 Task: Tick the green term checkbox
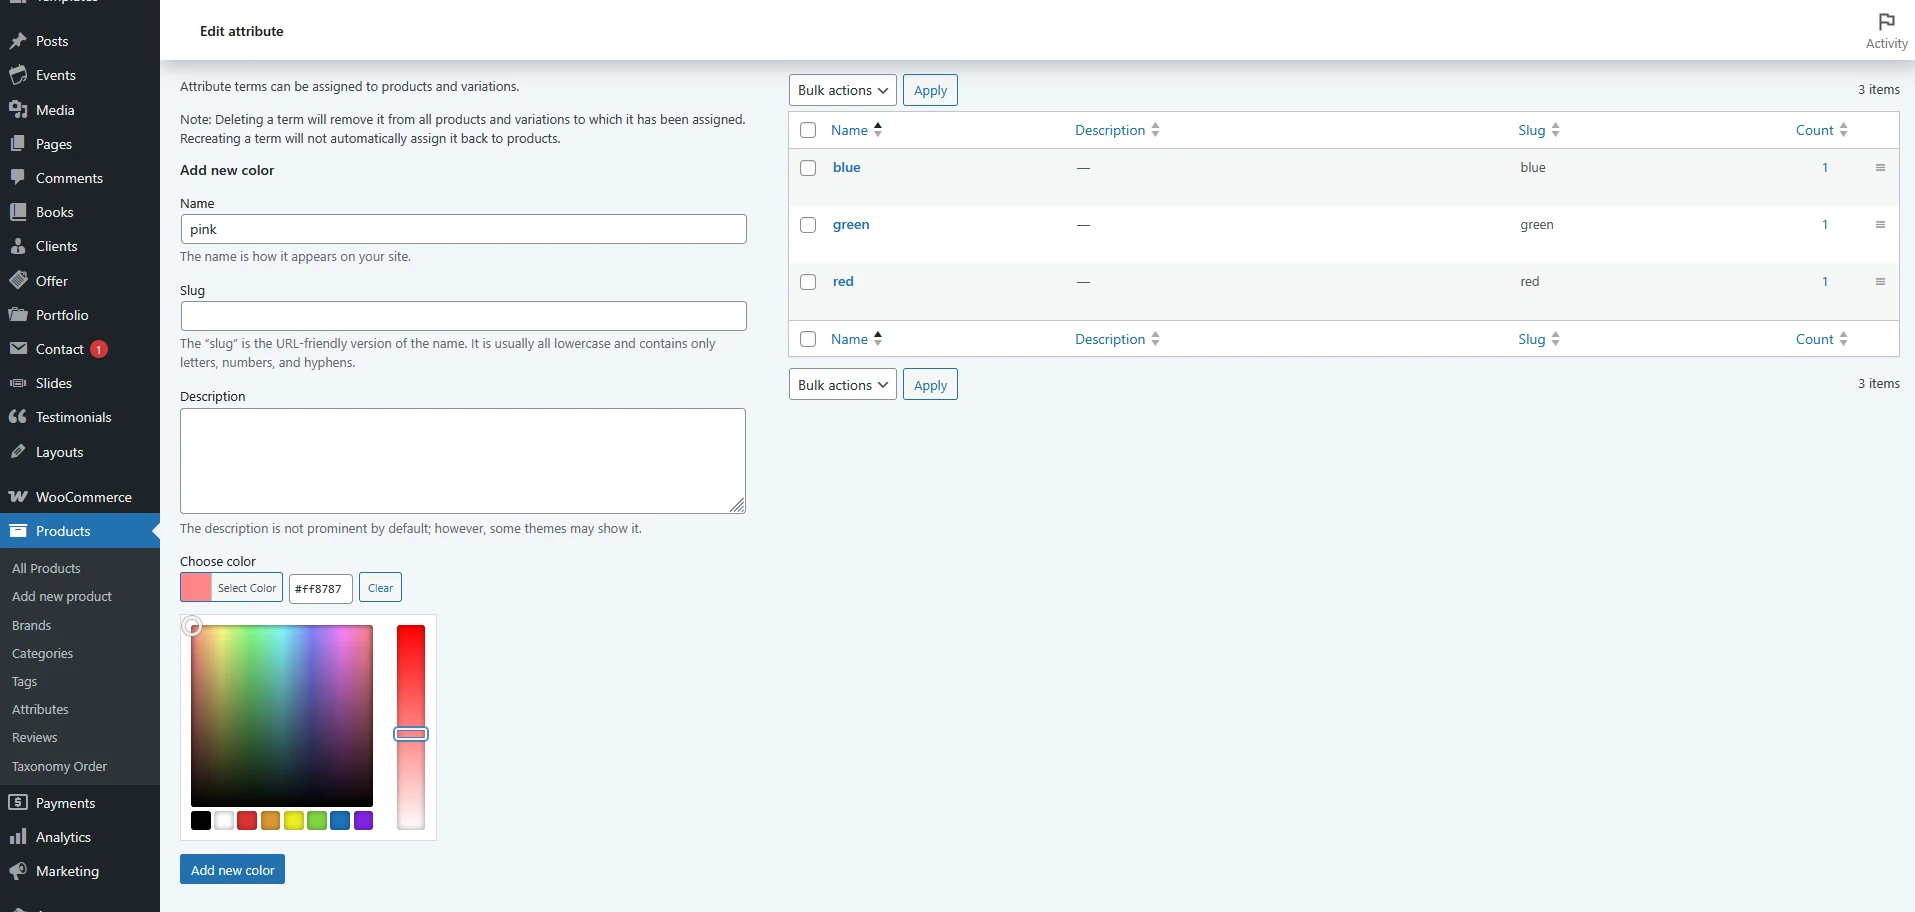tap(808, 225)
